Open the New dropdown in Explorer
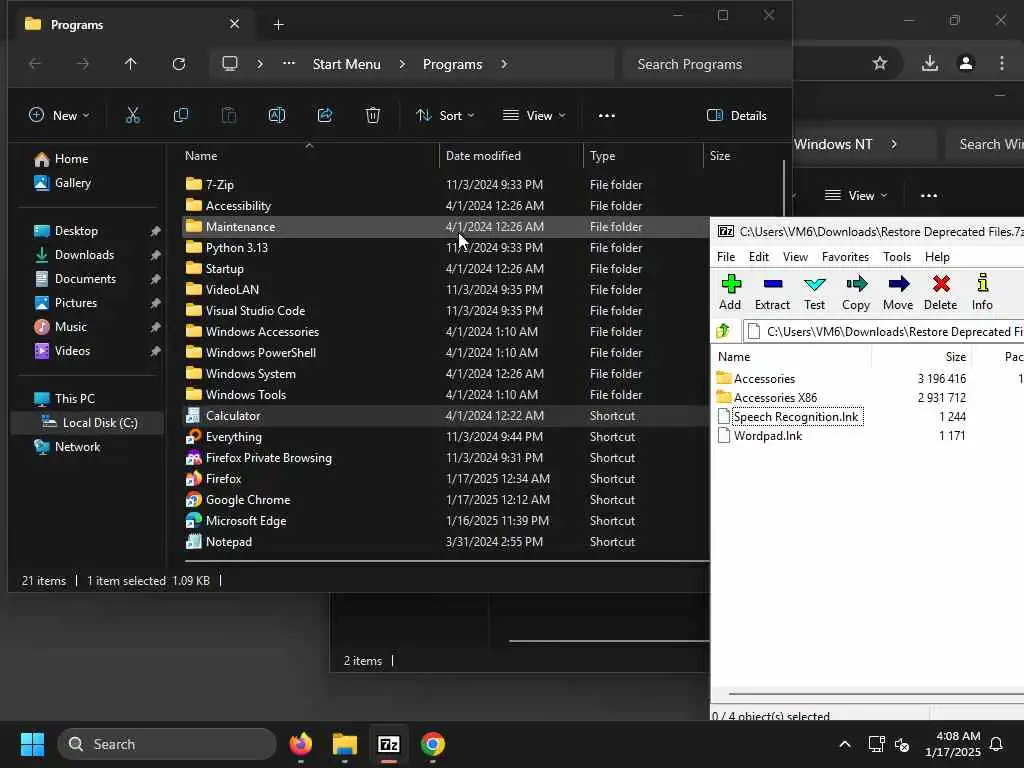Image resolution: width=1024 pixels, height=768 pixels. 59,116
